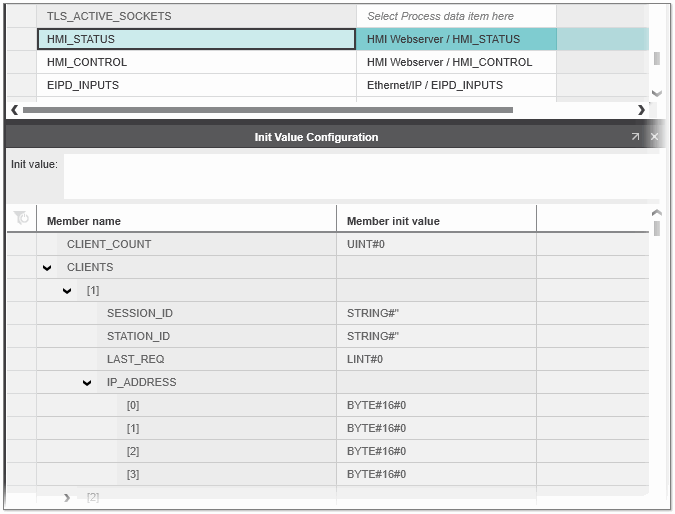Click scroll-down arrow of upper table

click(657, 93)
